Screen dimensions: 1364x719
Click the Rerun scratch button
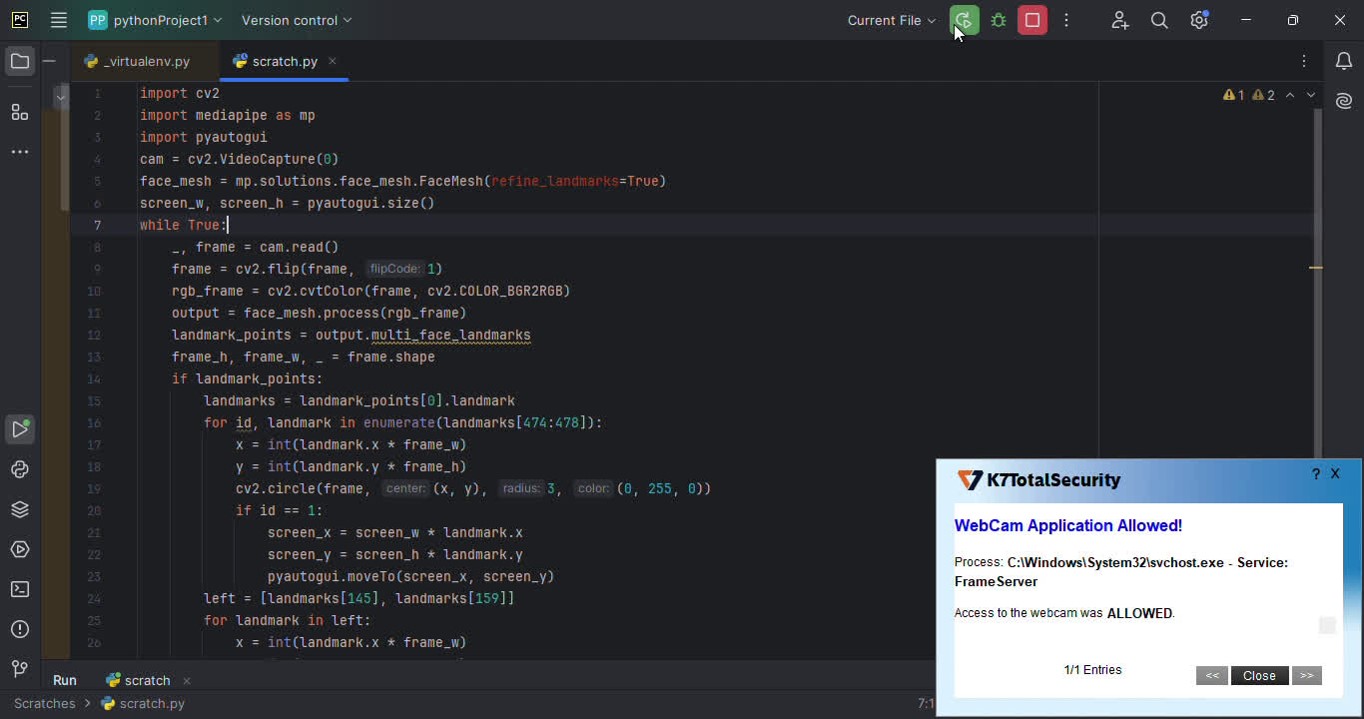(964, 20)
